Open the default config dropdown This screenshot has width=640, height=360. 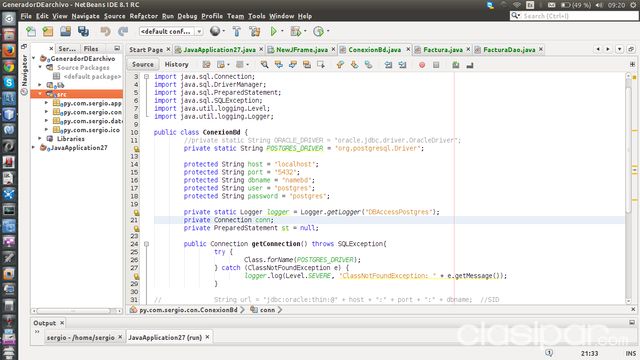pos(171,31)
